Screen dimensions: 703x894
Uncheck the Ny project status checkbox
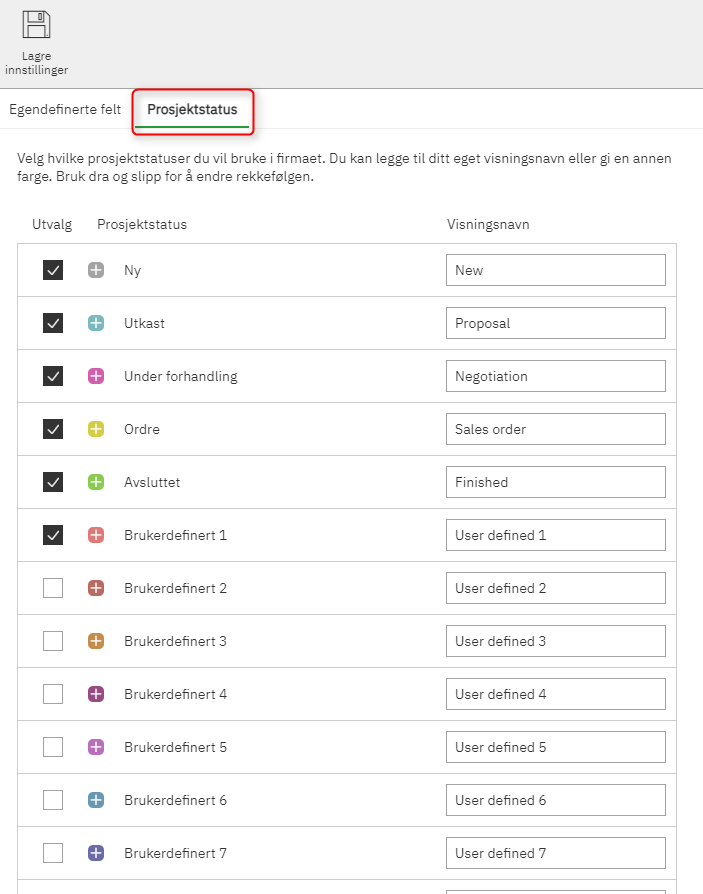53,270
